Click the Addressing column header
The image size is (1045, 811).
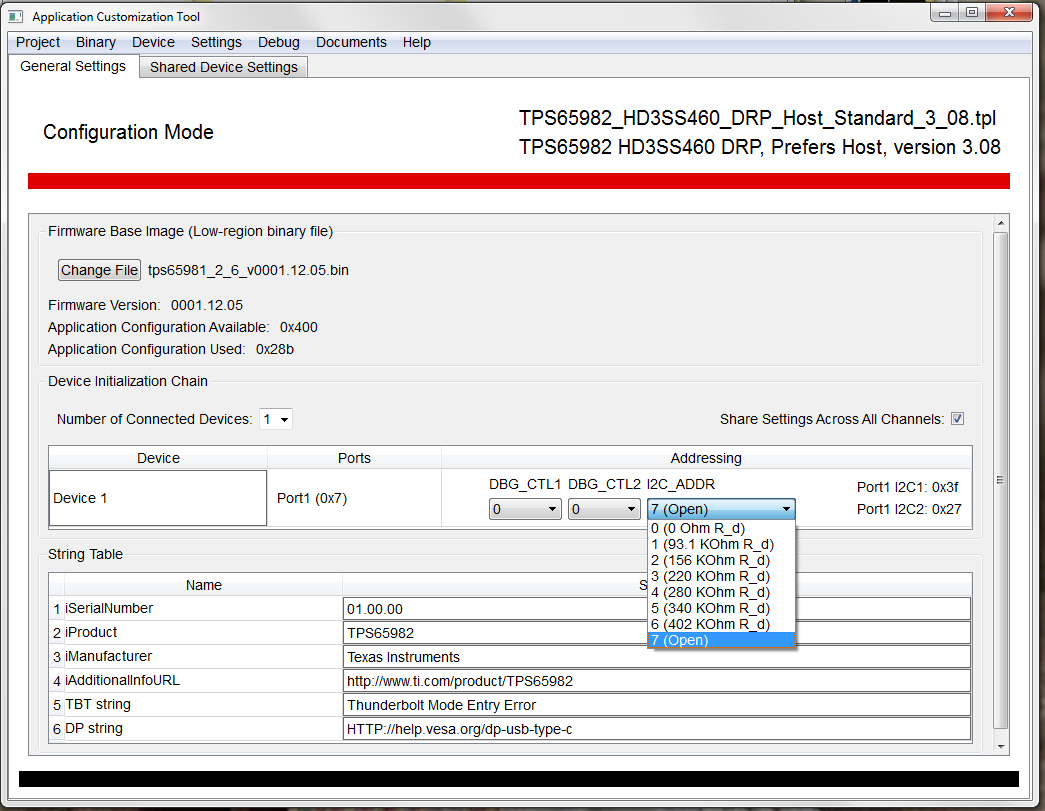point(706,458)
